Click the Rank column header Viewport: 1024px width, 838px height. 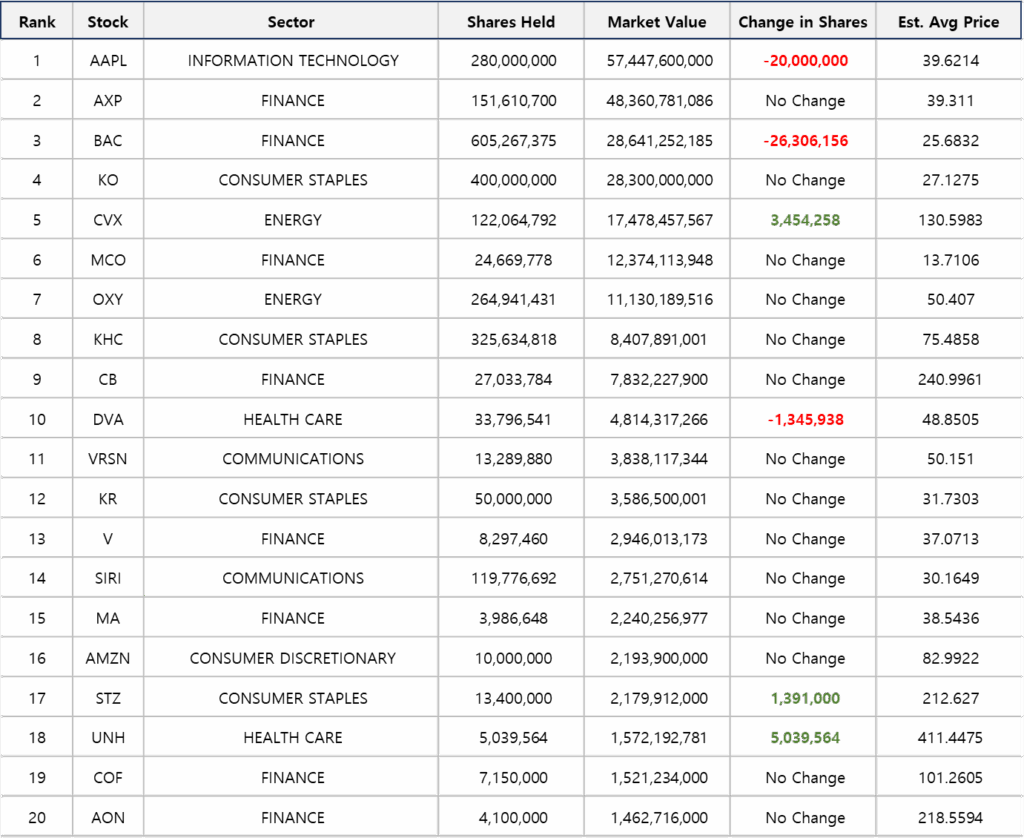click(x=37, y=22)
